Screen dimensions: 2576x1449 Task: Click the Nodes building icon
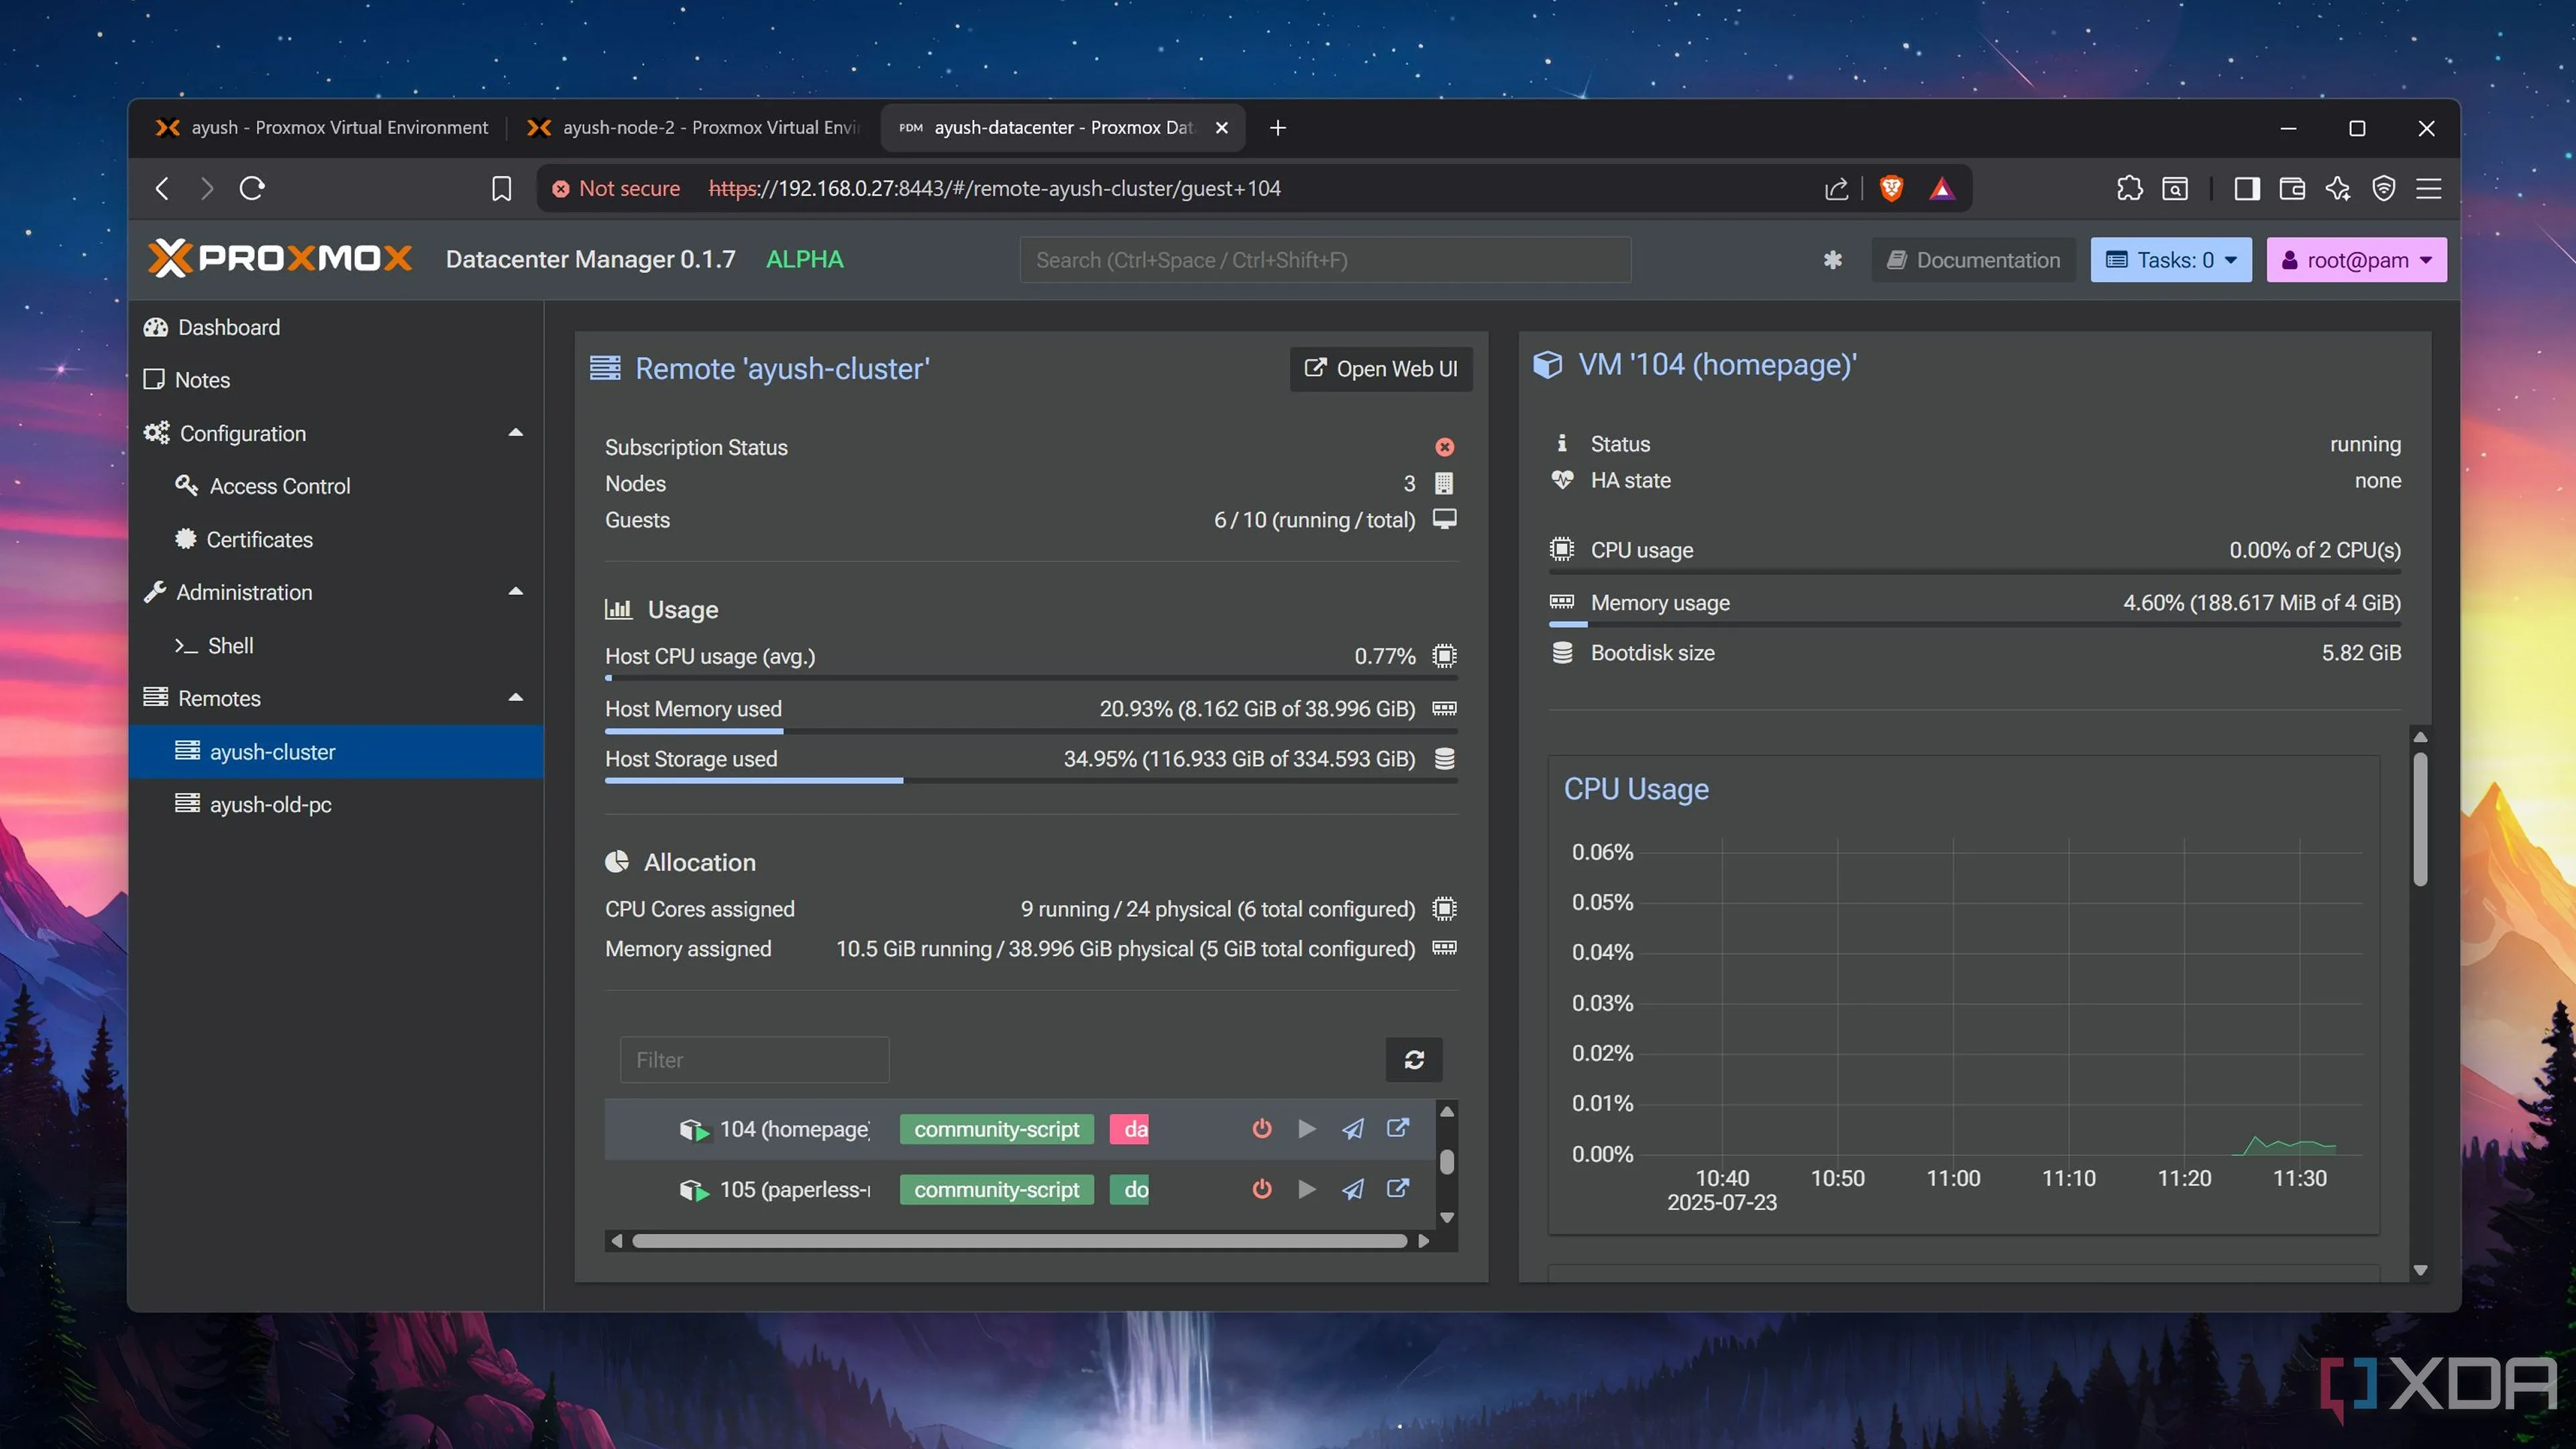coord(1444,484)
